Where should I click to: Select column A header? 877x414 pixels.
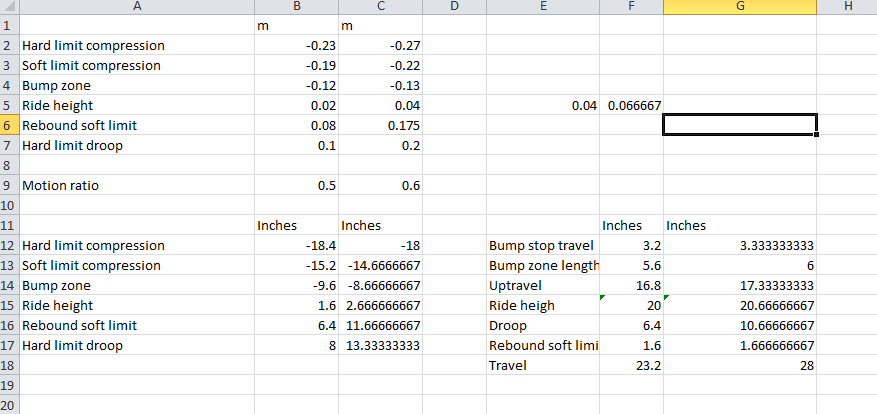tap(137, 7)
